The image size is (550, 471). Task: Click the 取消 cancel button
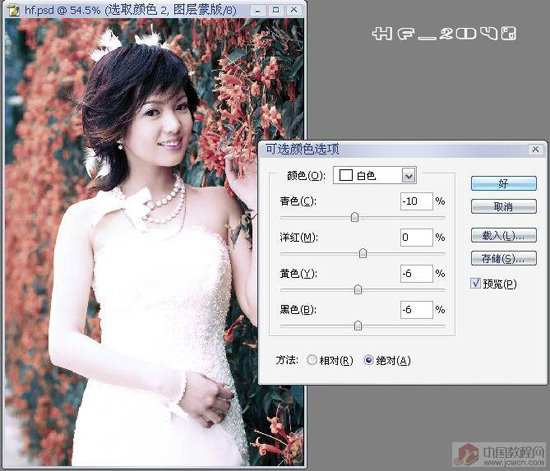(503, 207)
